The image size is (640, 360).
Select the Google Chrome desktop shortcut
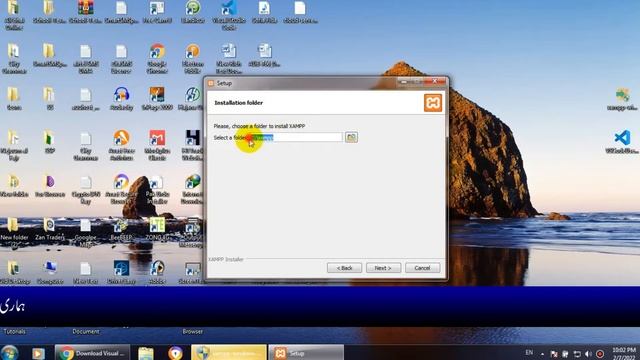pyautogui.click(x=157, y=59)
